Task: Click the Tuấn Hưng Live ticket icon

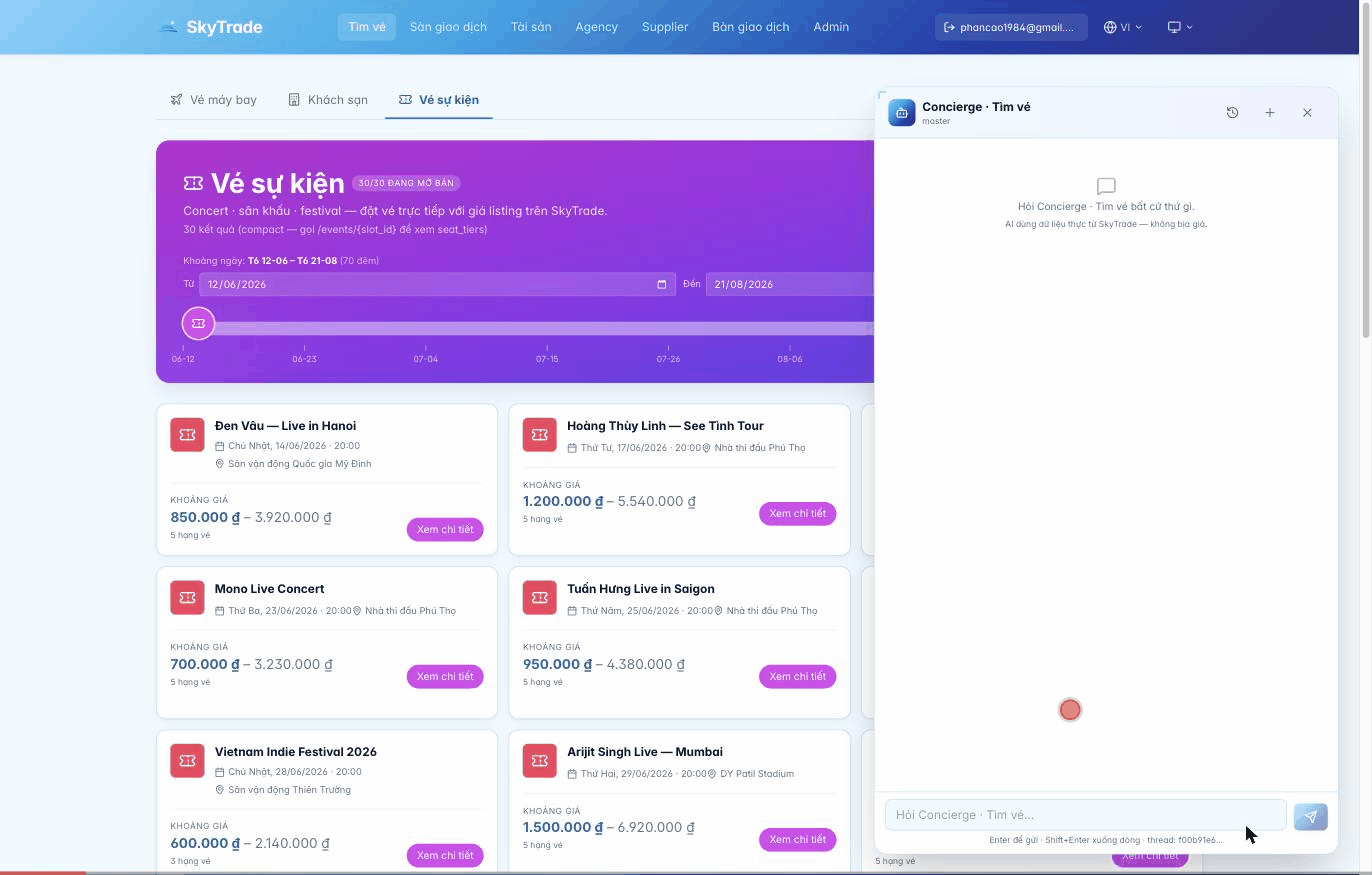Action: tap(540, 598)
